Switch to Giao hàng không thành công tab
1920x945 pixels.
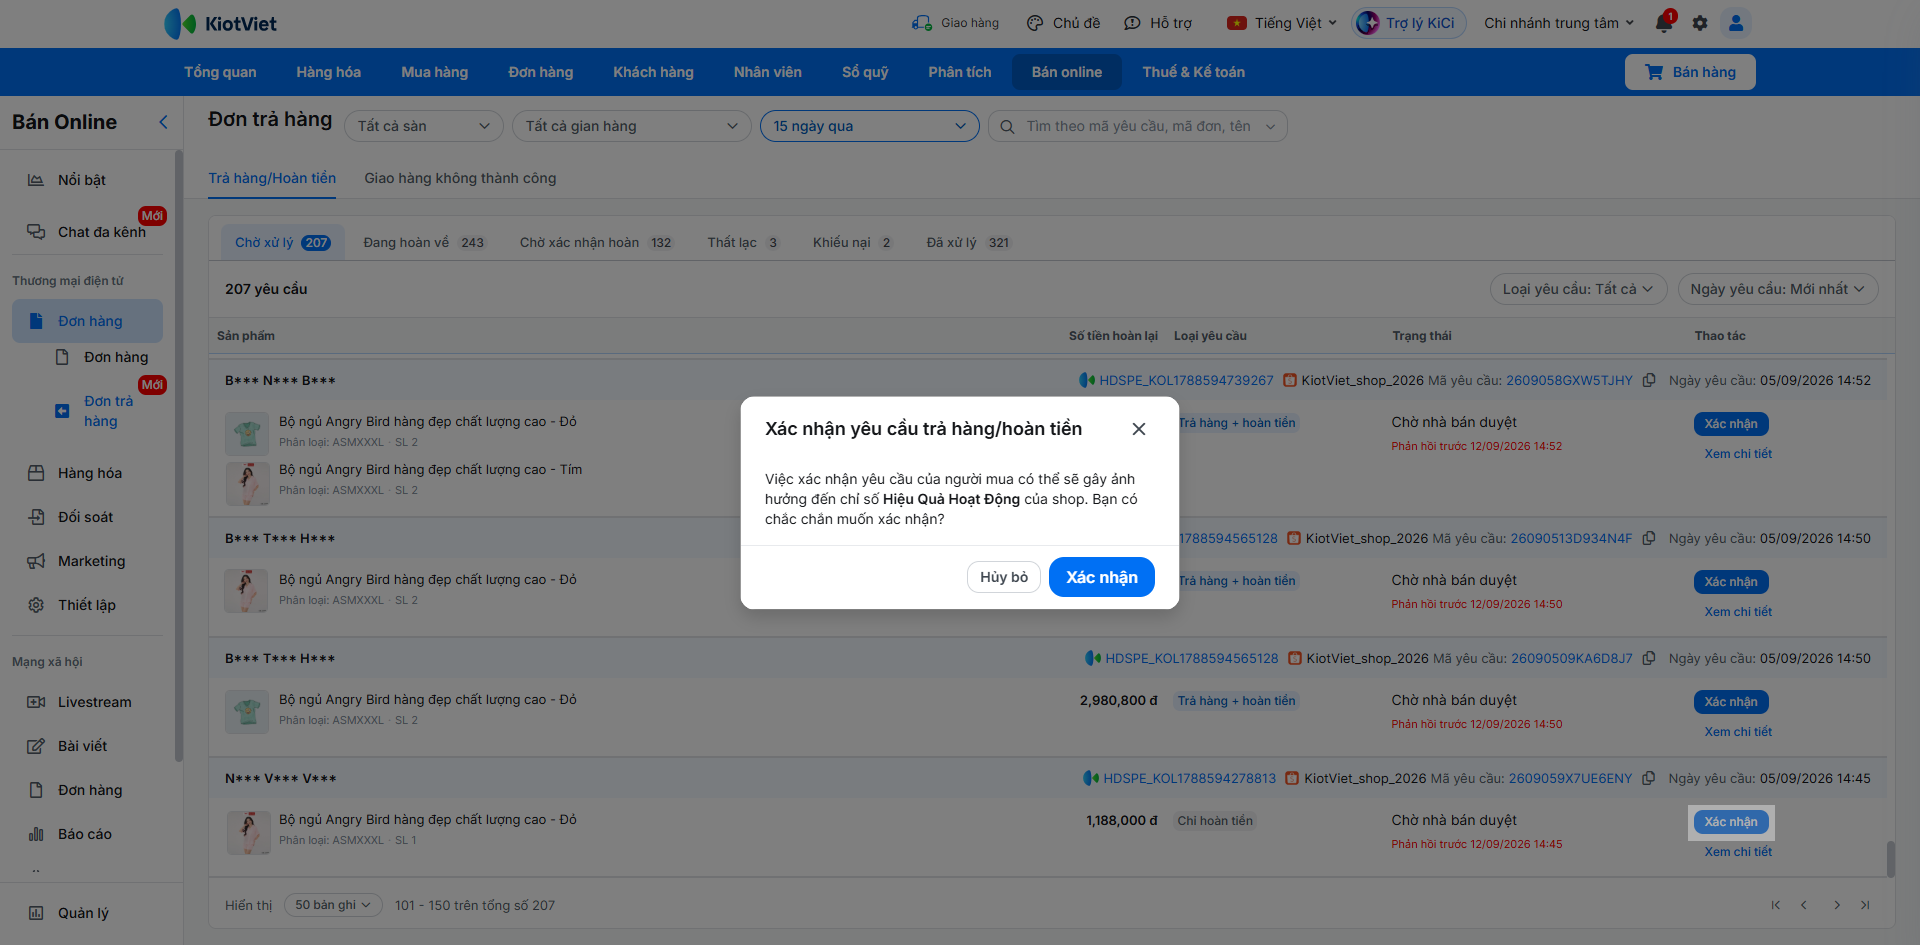coord(460,178)
